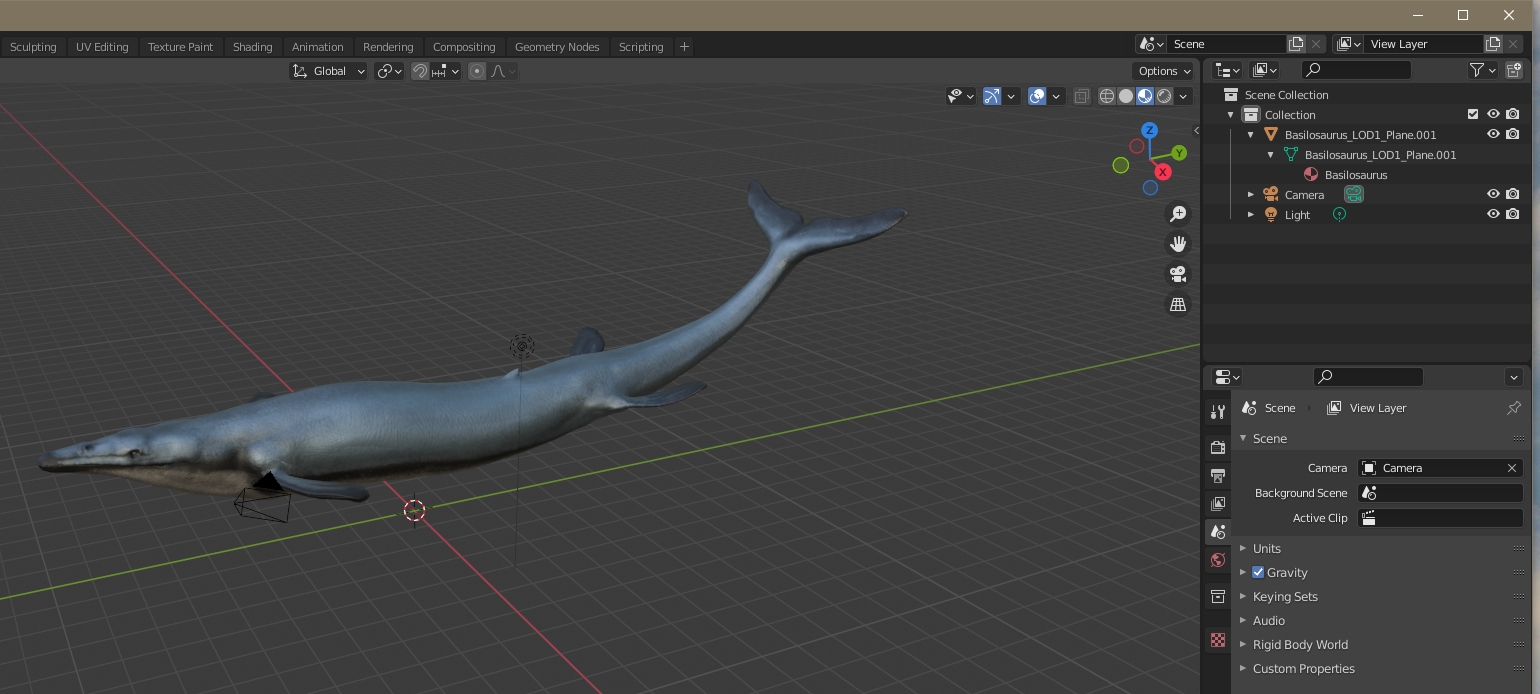
Task: Open the Render properties tab icon
Action: pyautogui.click(x=1217, y=448)
